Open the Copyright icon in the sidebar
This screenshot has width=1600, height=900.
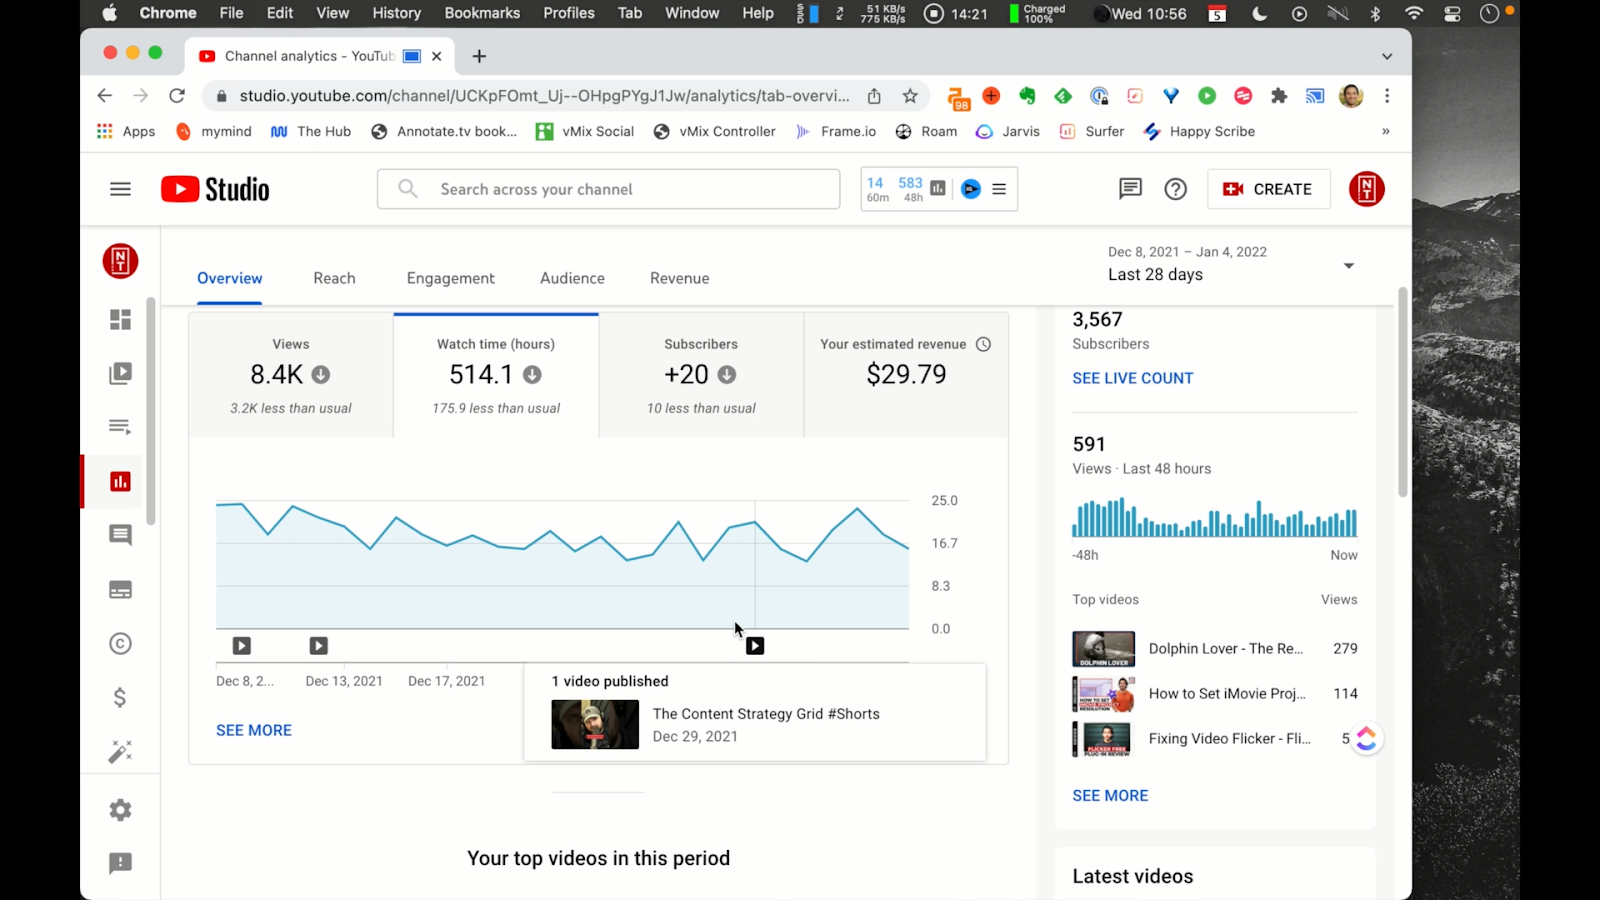(x=120, y=644)
